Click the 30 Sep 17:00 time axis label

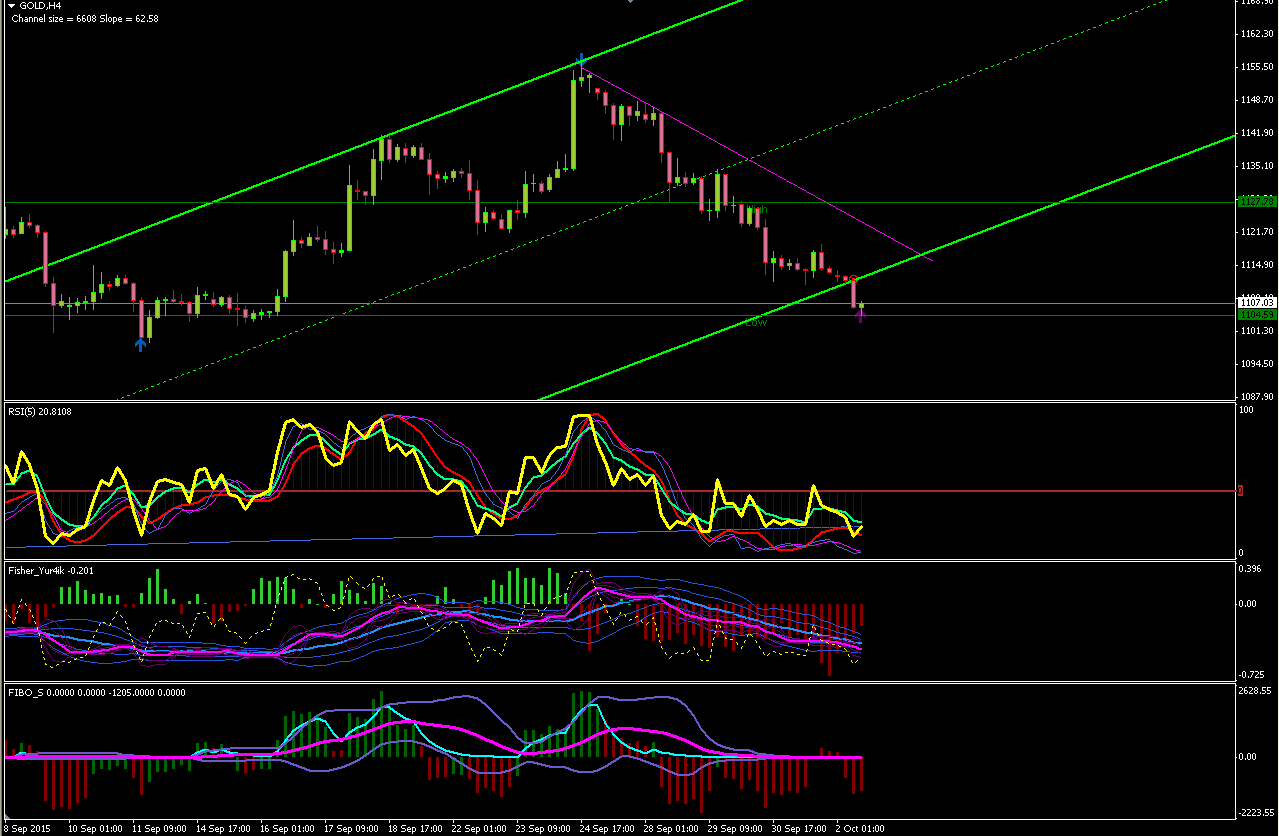(800, 829)
